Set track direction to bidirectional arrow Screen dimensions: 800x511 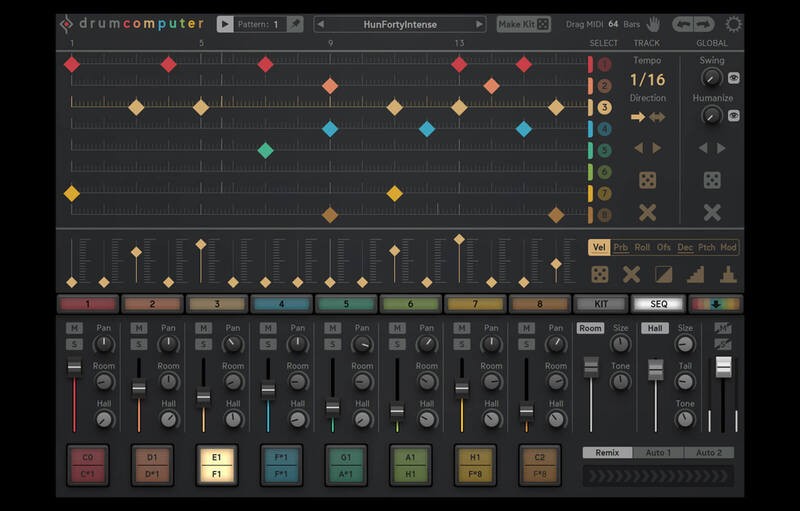pos(657,117)
